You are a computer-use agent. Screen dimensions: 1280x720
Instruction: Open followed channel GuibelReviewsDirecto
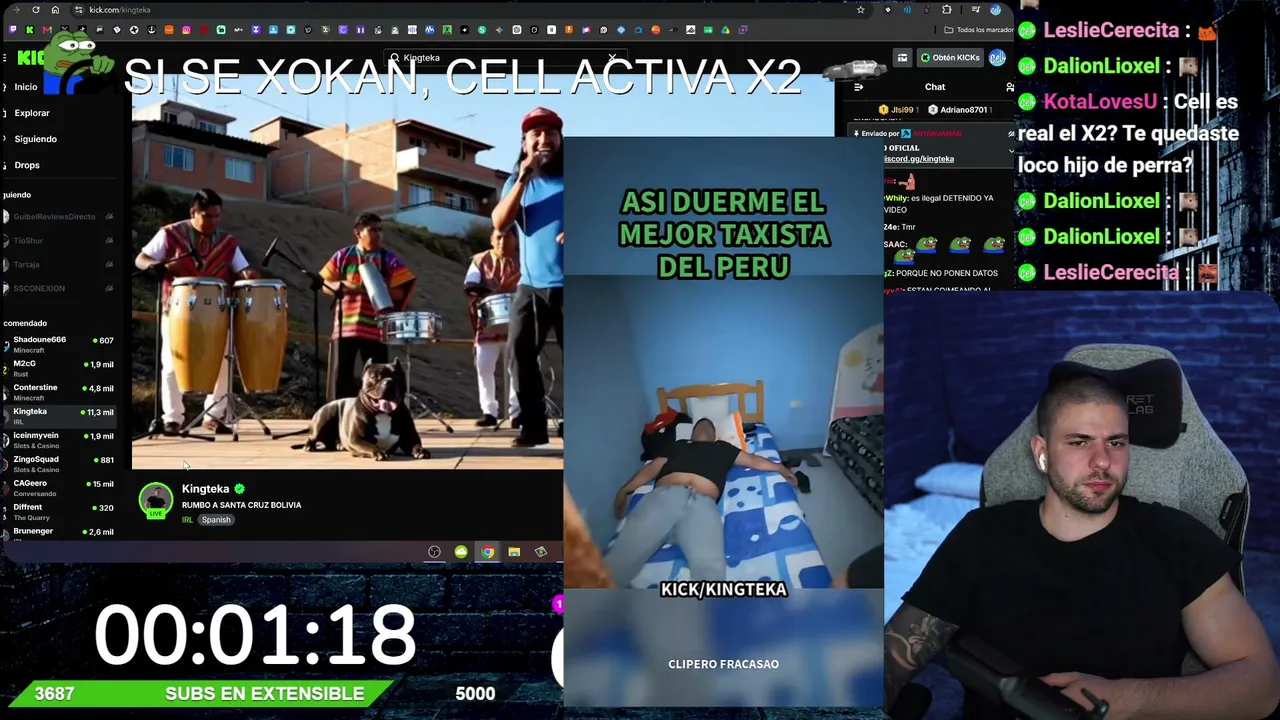[59, 217]
